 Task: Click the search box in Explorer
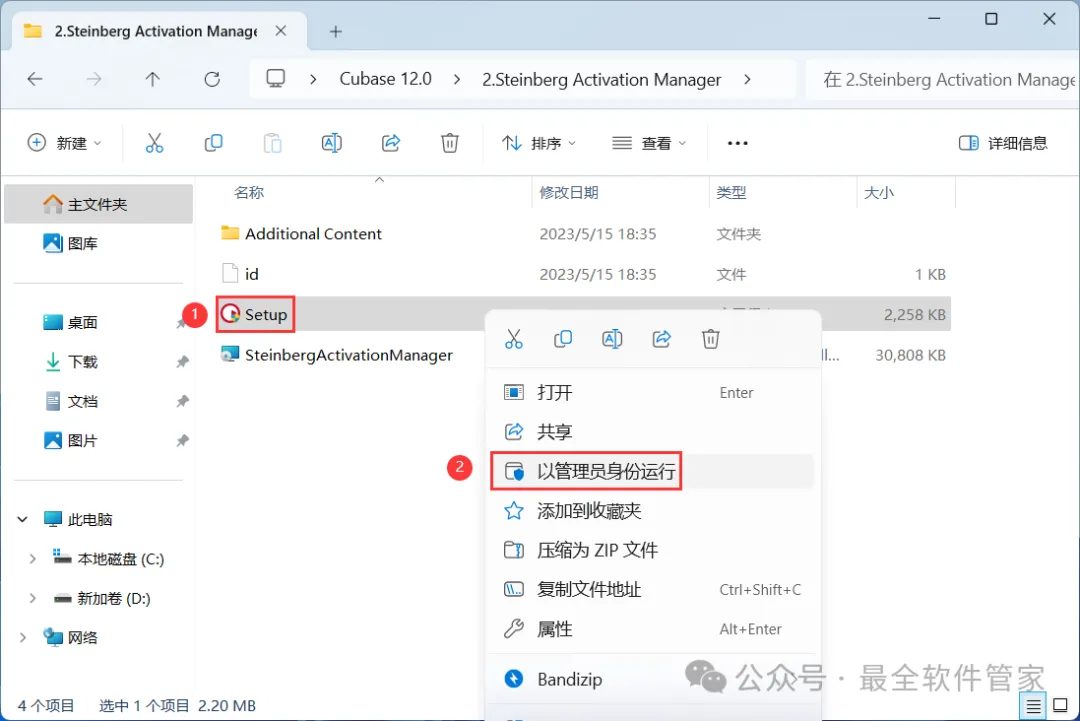(x=941, y=80)
